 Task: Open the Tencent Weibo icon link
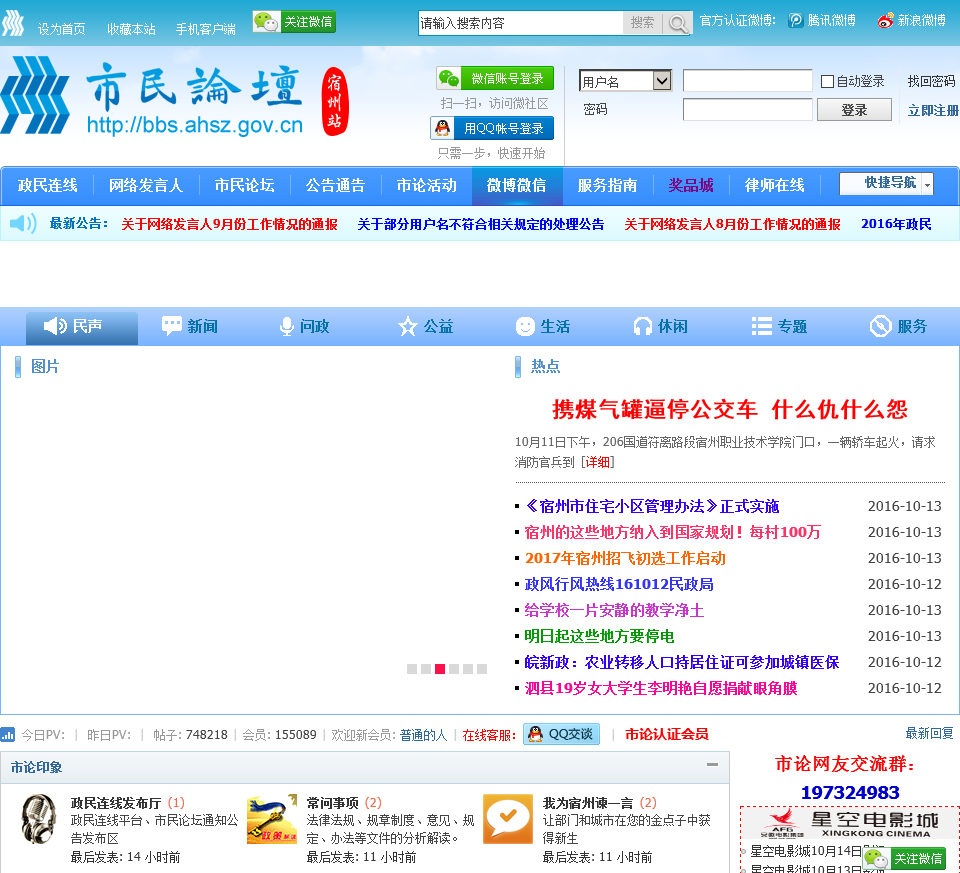[795, 20]
